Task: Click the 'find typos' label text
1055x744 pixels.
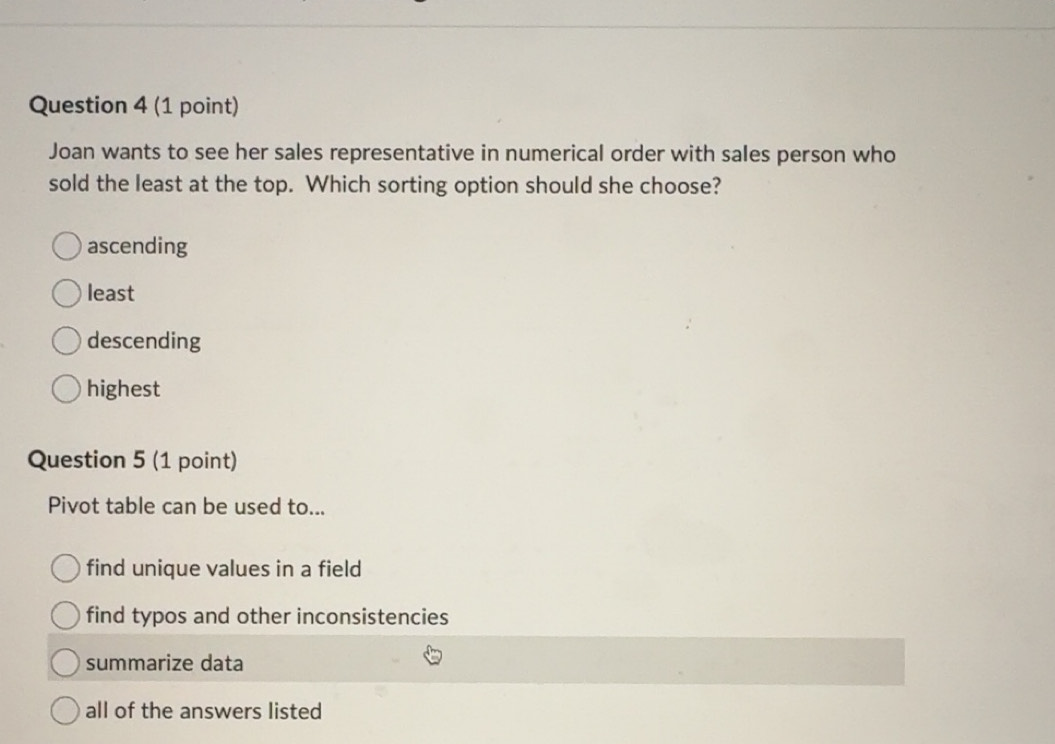Action: (x=267, y=616)
